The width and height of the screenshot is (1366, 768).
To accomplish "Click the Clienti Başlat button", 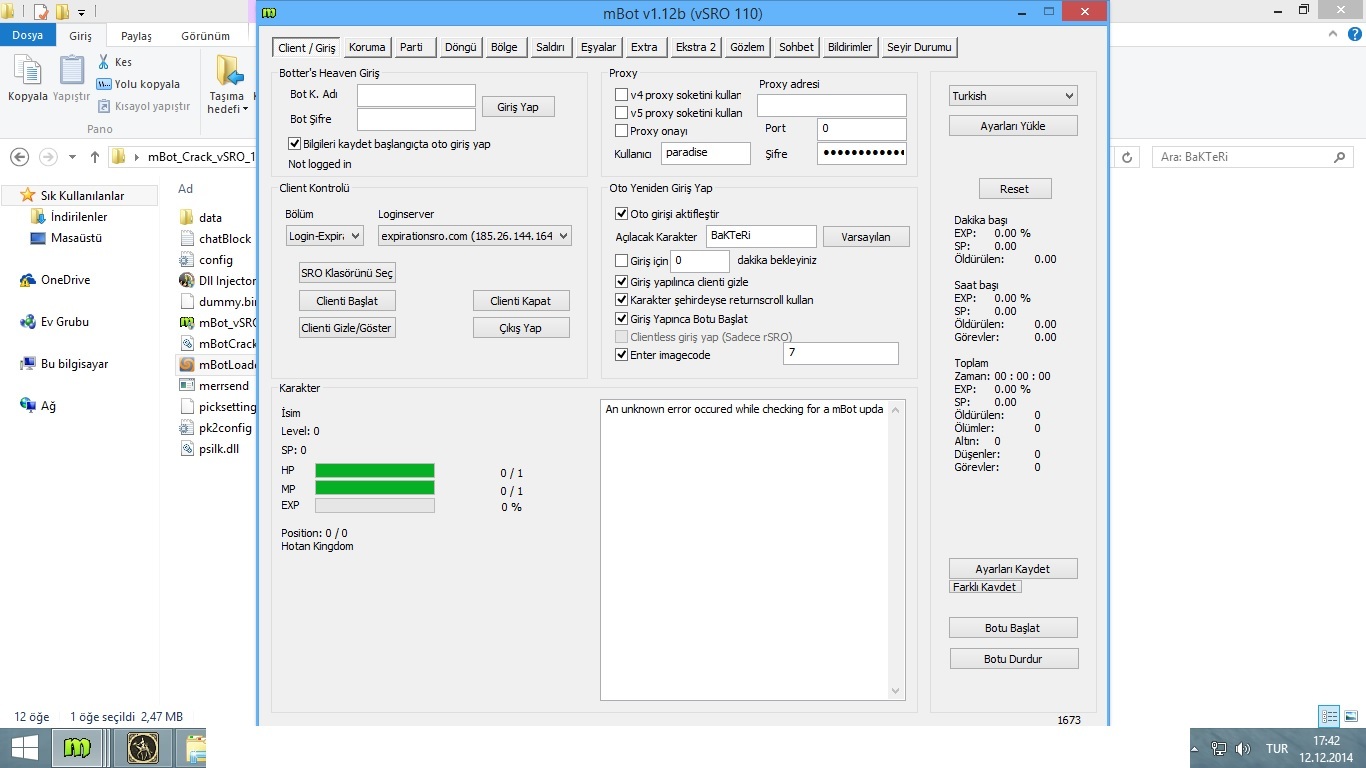I will [347, 300].
